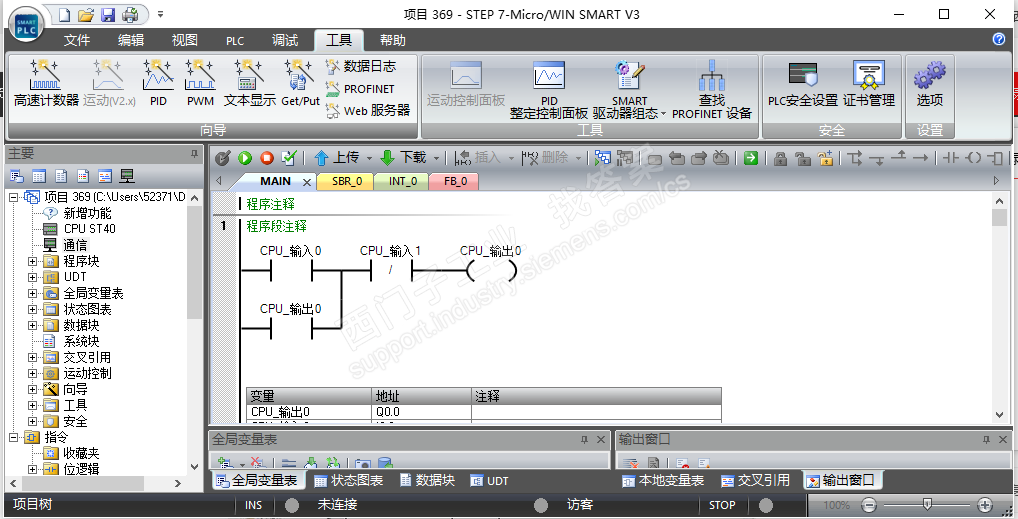Viewport: 1018px width, 519px height.
Task: Select the CPU_输出0 output coil
Action: [x=492, y=270]
